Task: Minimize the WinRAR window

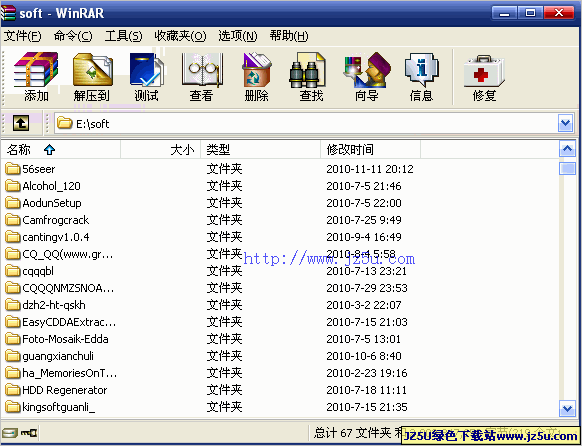Action: (504, 13)
